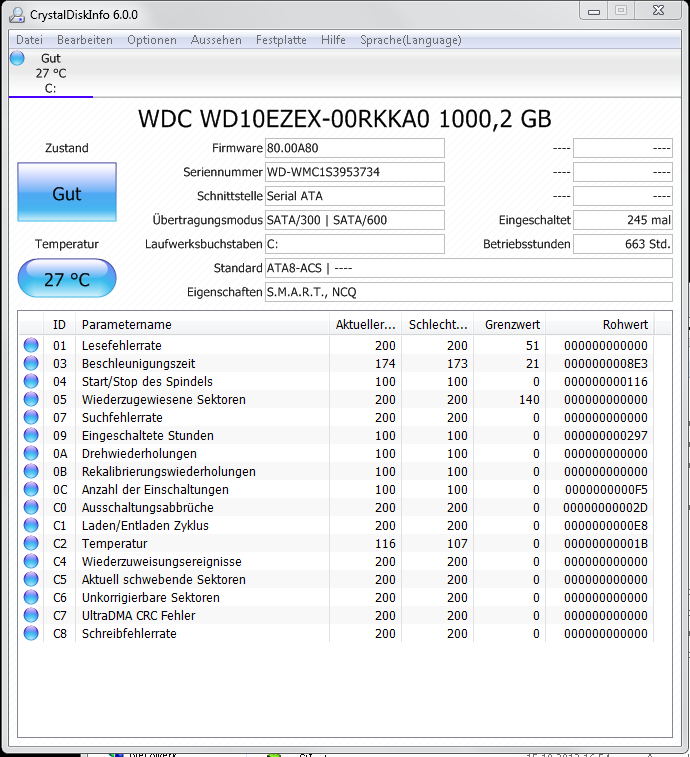The image size is (690, 757).
Task: Click the Laufwerksbuchstaben field C:
Action: 354,244
